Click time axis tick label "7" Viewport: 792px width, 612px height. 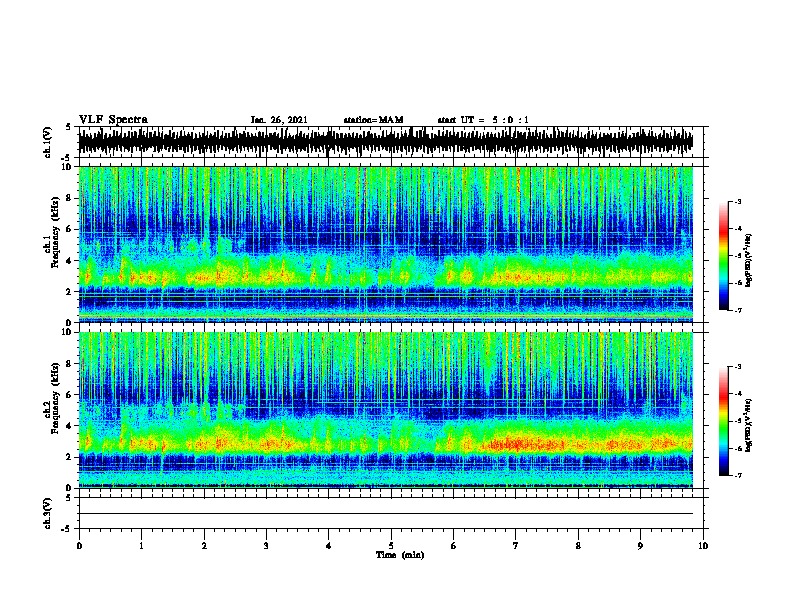(x=516, y=546)
